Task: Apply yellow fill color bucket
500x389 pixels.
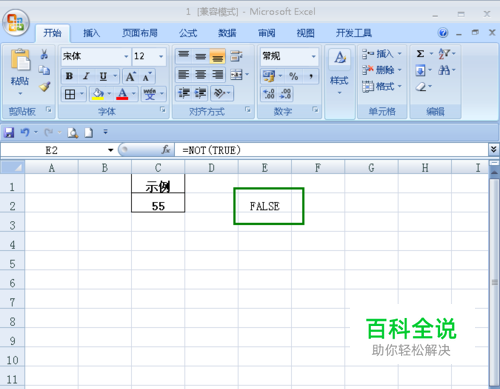Action: click(x=98, y=94)
